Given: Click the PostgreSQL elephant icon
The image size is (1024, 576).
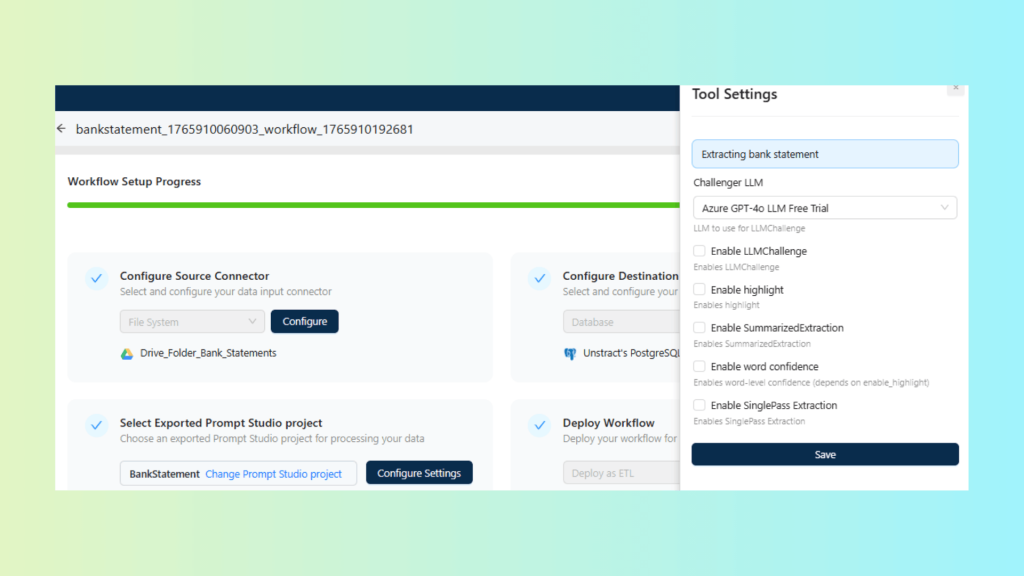Looking at the screenshot, I should pos(570,353).
